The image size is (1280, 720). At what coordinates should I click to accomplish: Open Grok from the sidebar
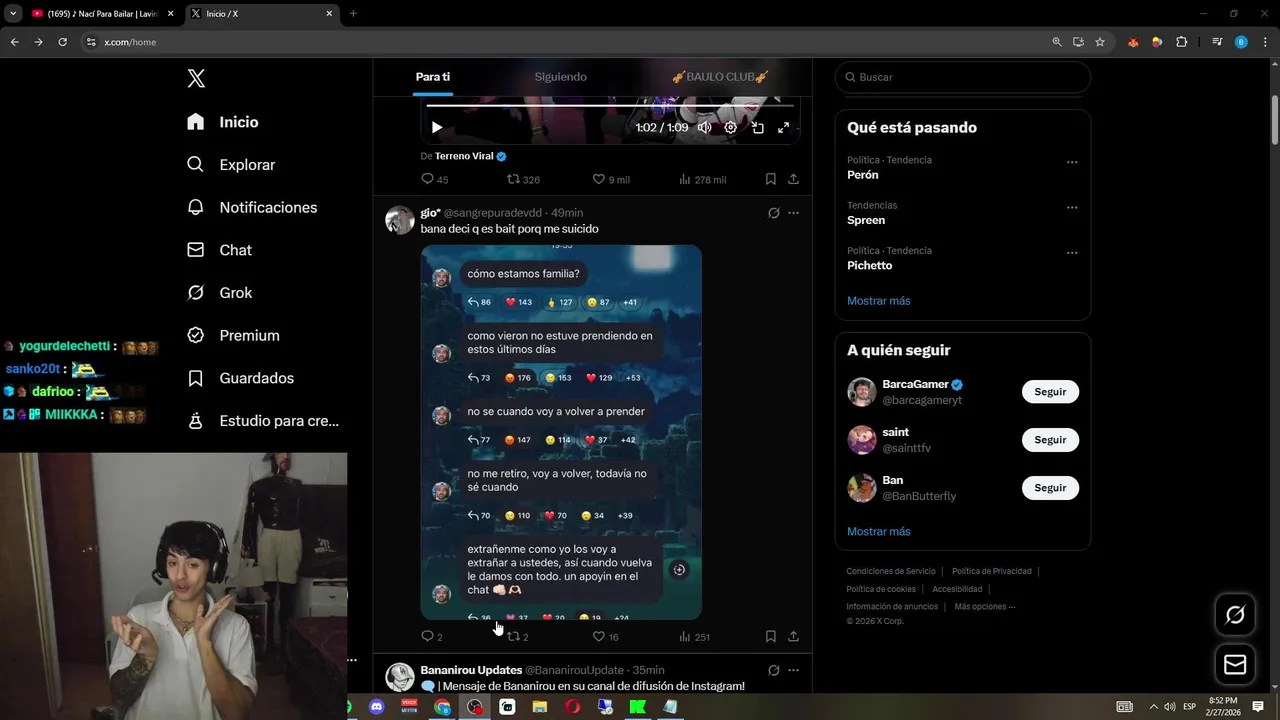[x=219, y=293]
